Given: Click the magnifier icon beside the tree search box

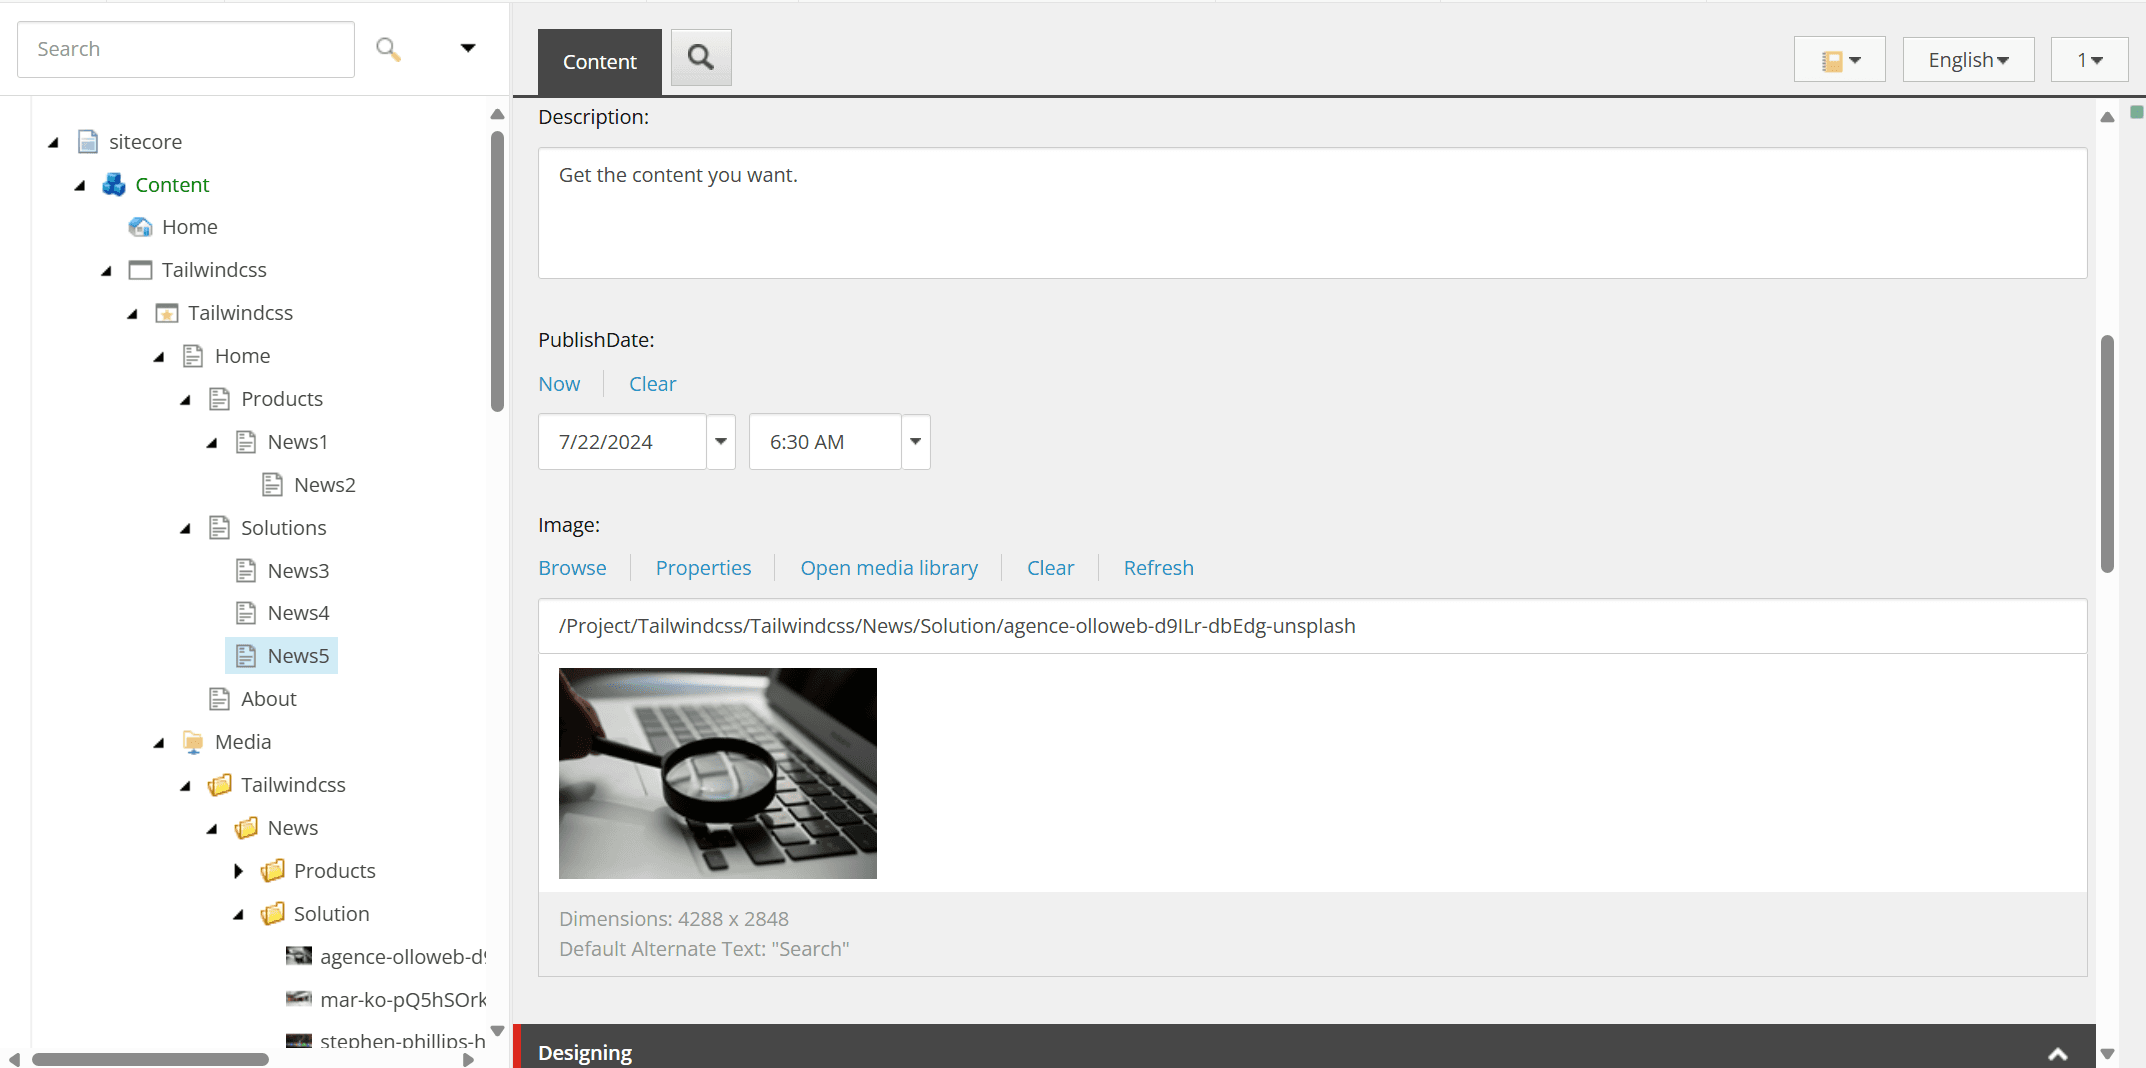Looking at the screenshot, I should pos(388,49).
